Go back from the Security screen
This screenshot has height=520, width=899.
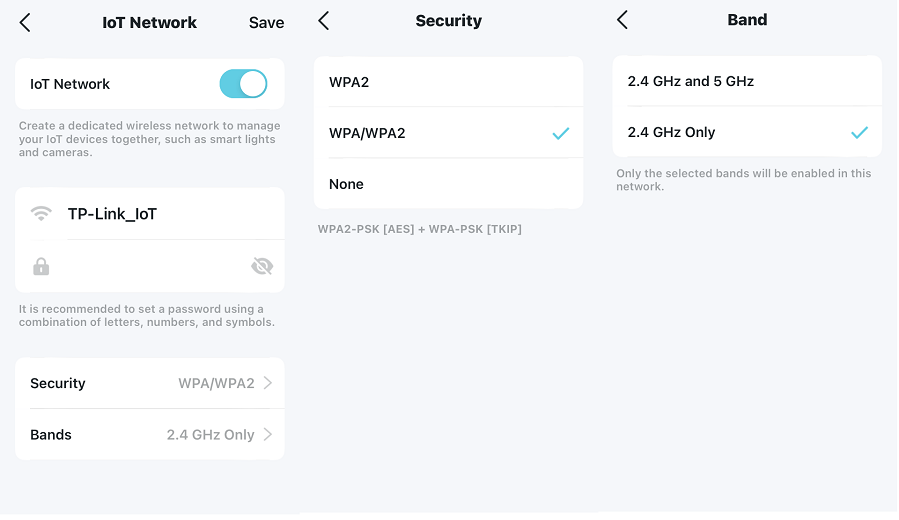pyautogui.click(x=323, y=21)
